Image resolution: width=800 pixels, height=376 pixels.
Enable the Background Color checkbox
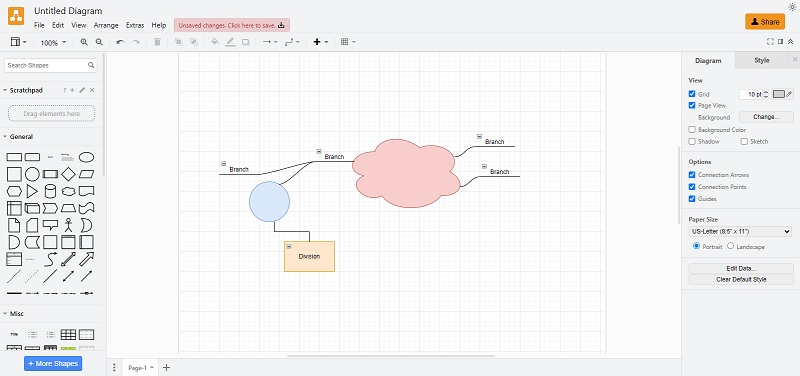692,130
